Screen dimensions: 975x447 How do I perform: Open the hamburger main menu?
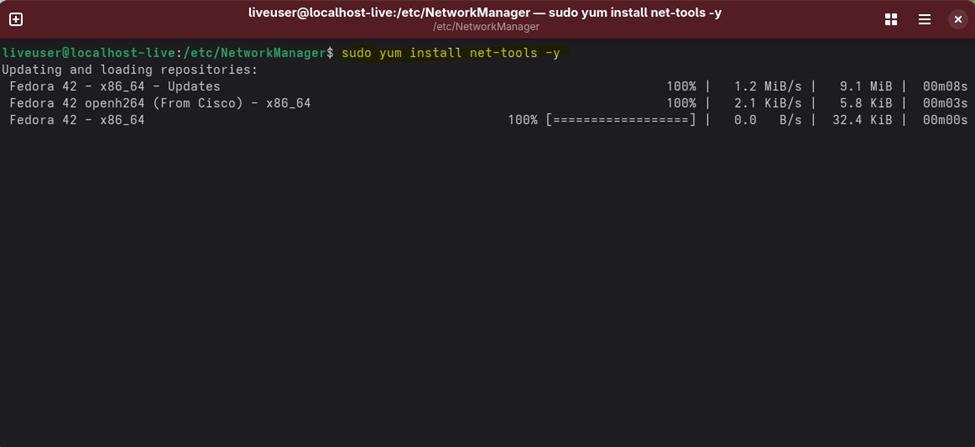coord(924,20)
